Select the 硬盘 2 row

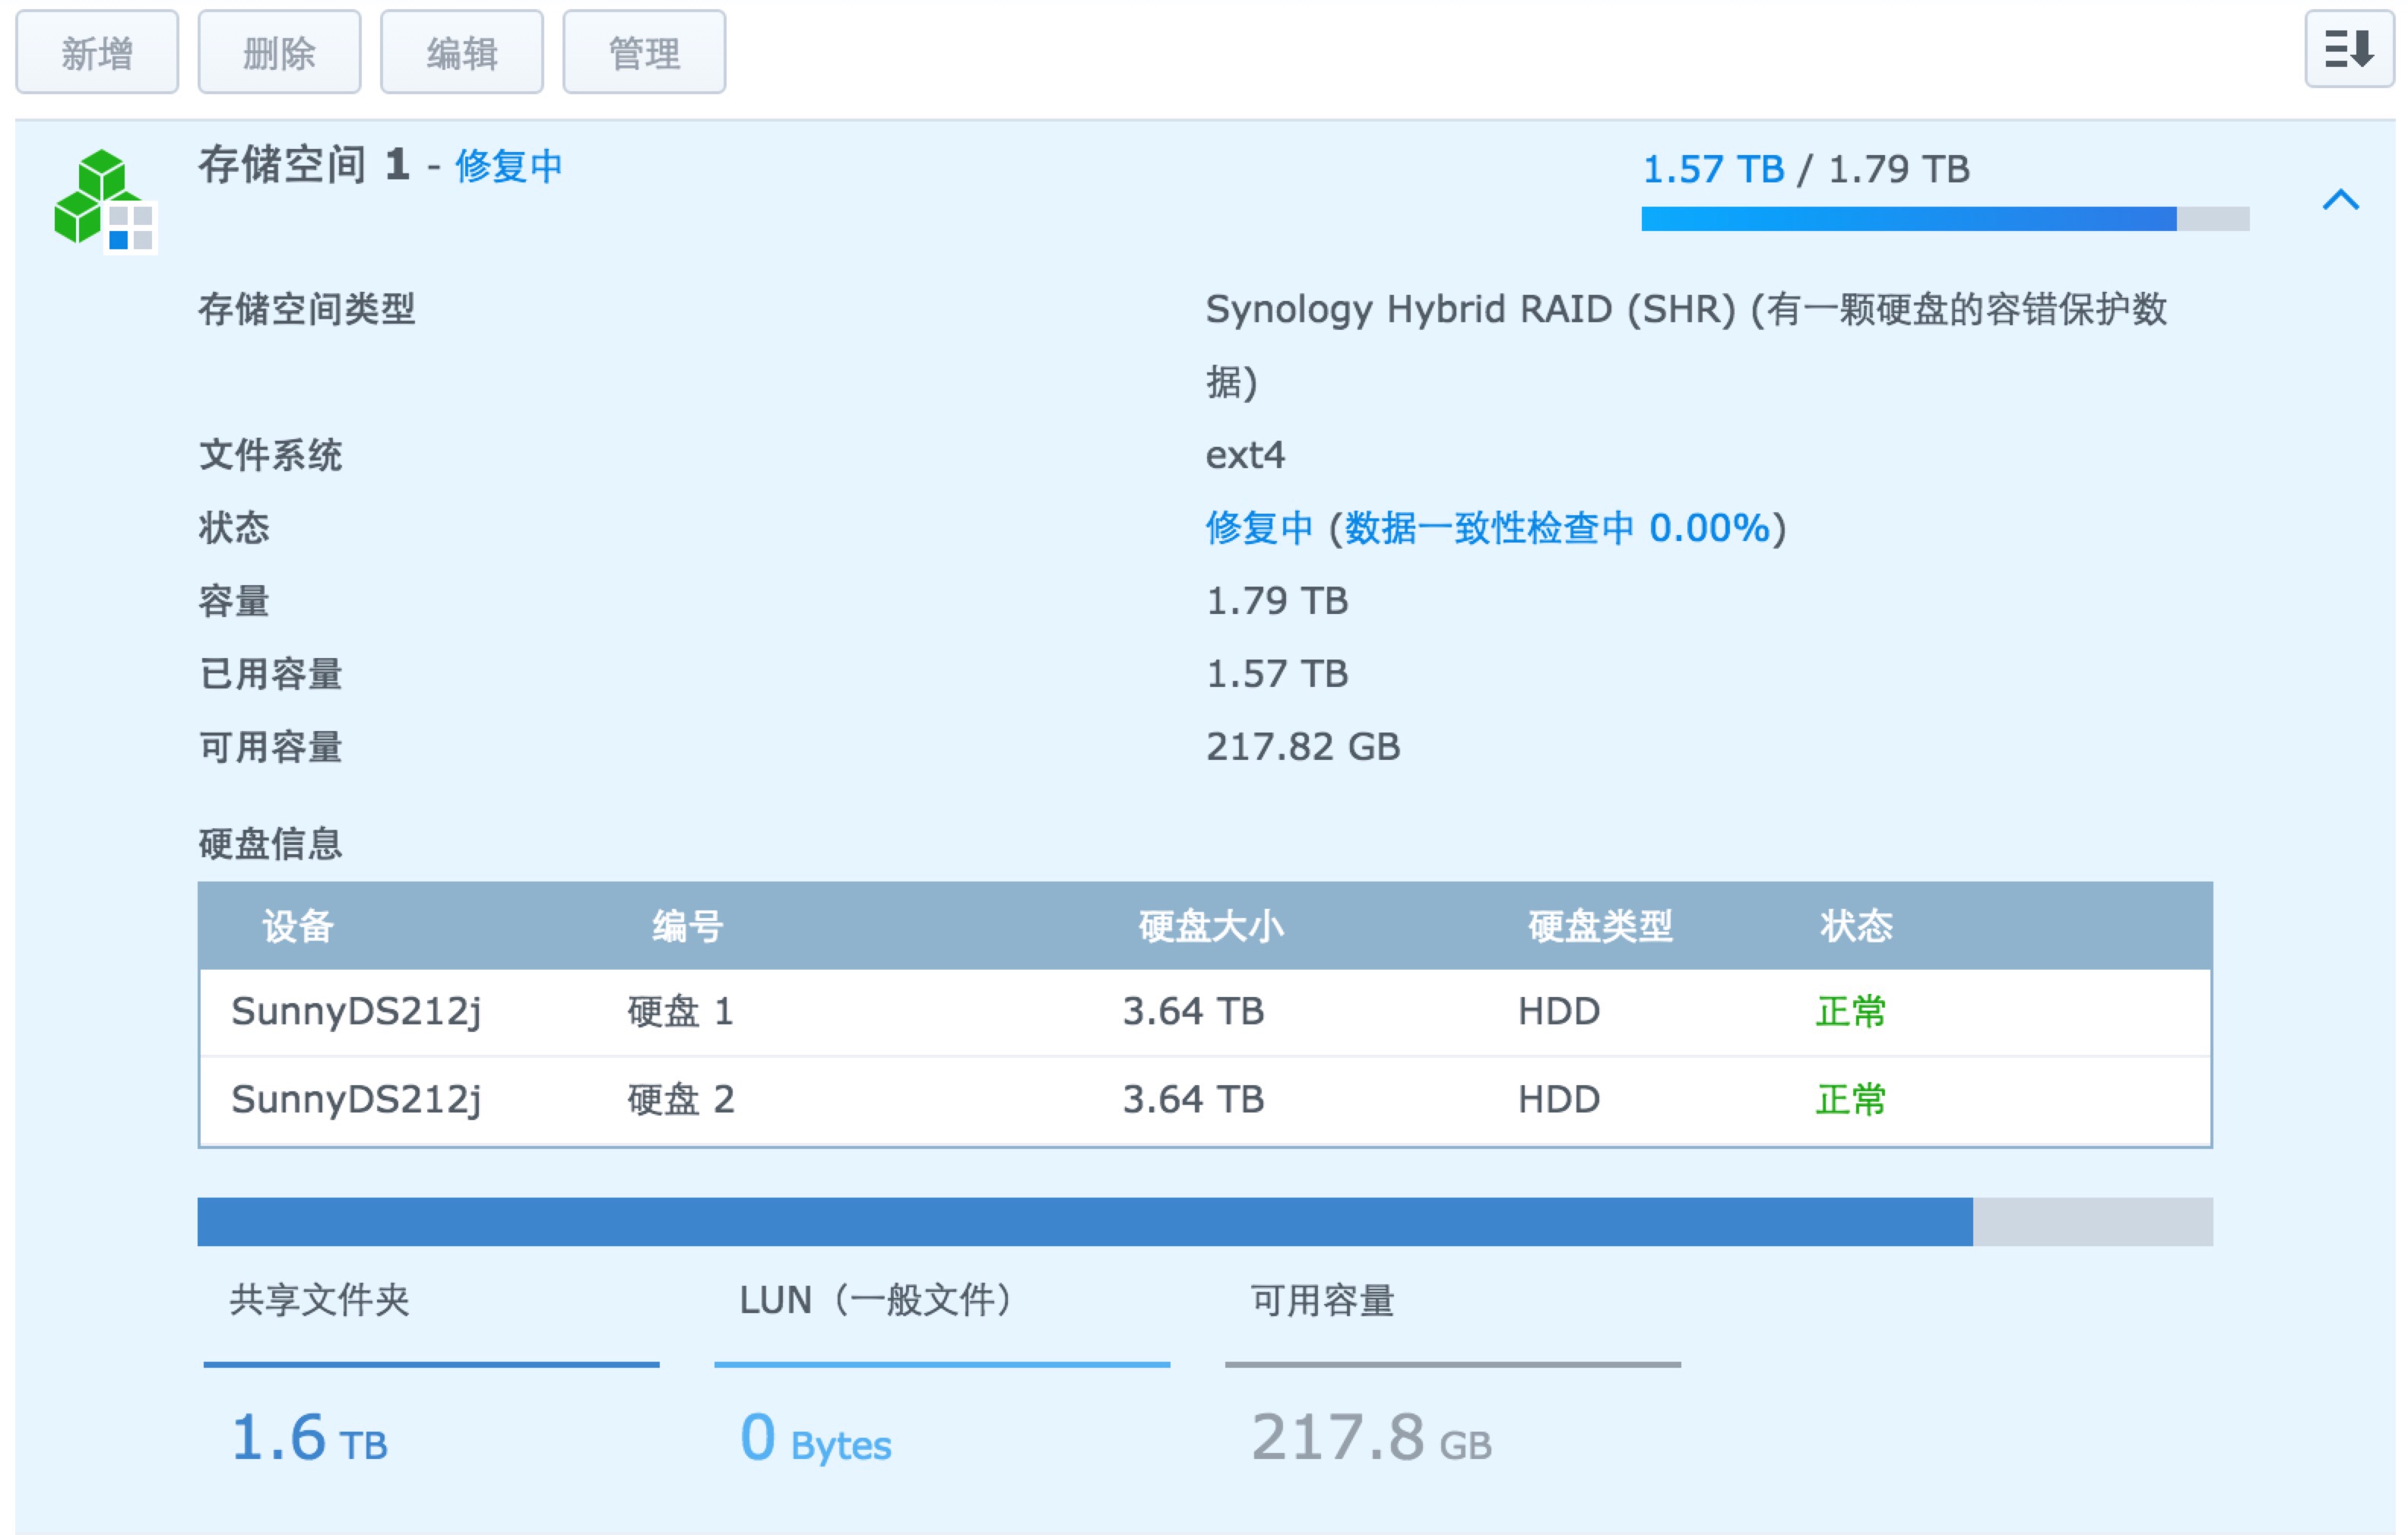tap(1205, 1100)
